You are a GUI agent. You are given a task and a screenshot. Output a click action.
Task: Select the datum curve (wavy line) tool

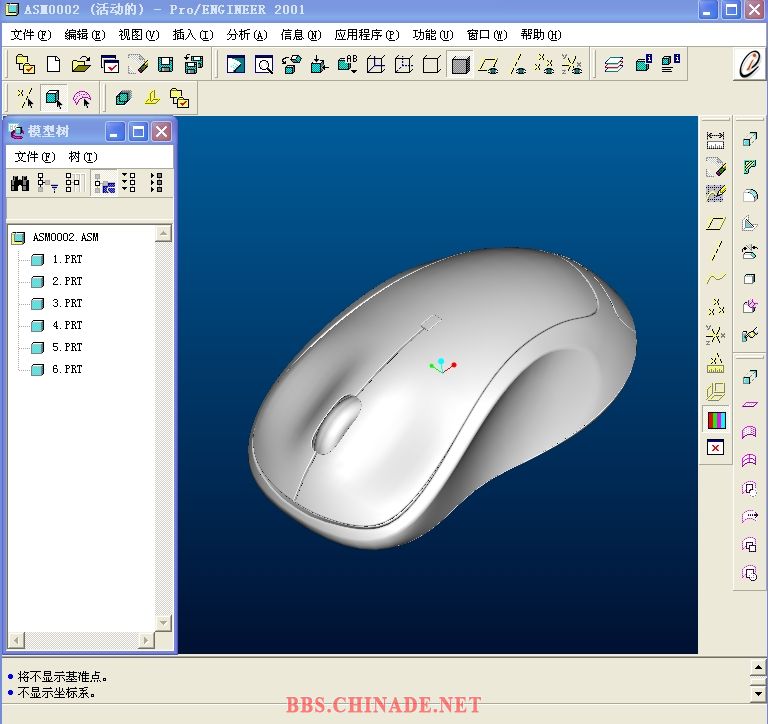pyautogui.click(x=715, y=280)
